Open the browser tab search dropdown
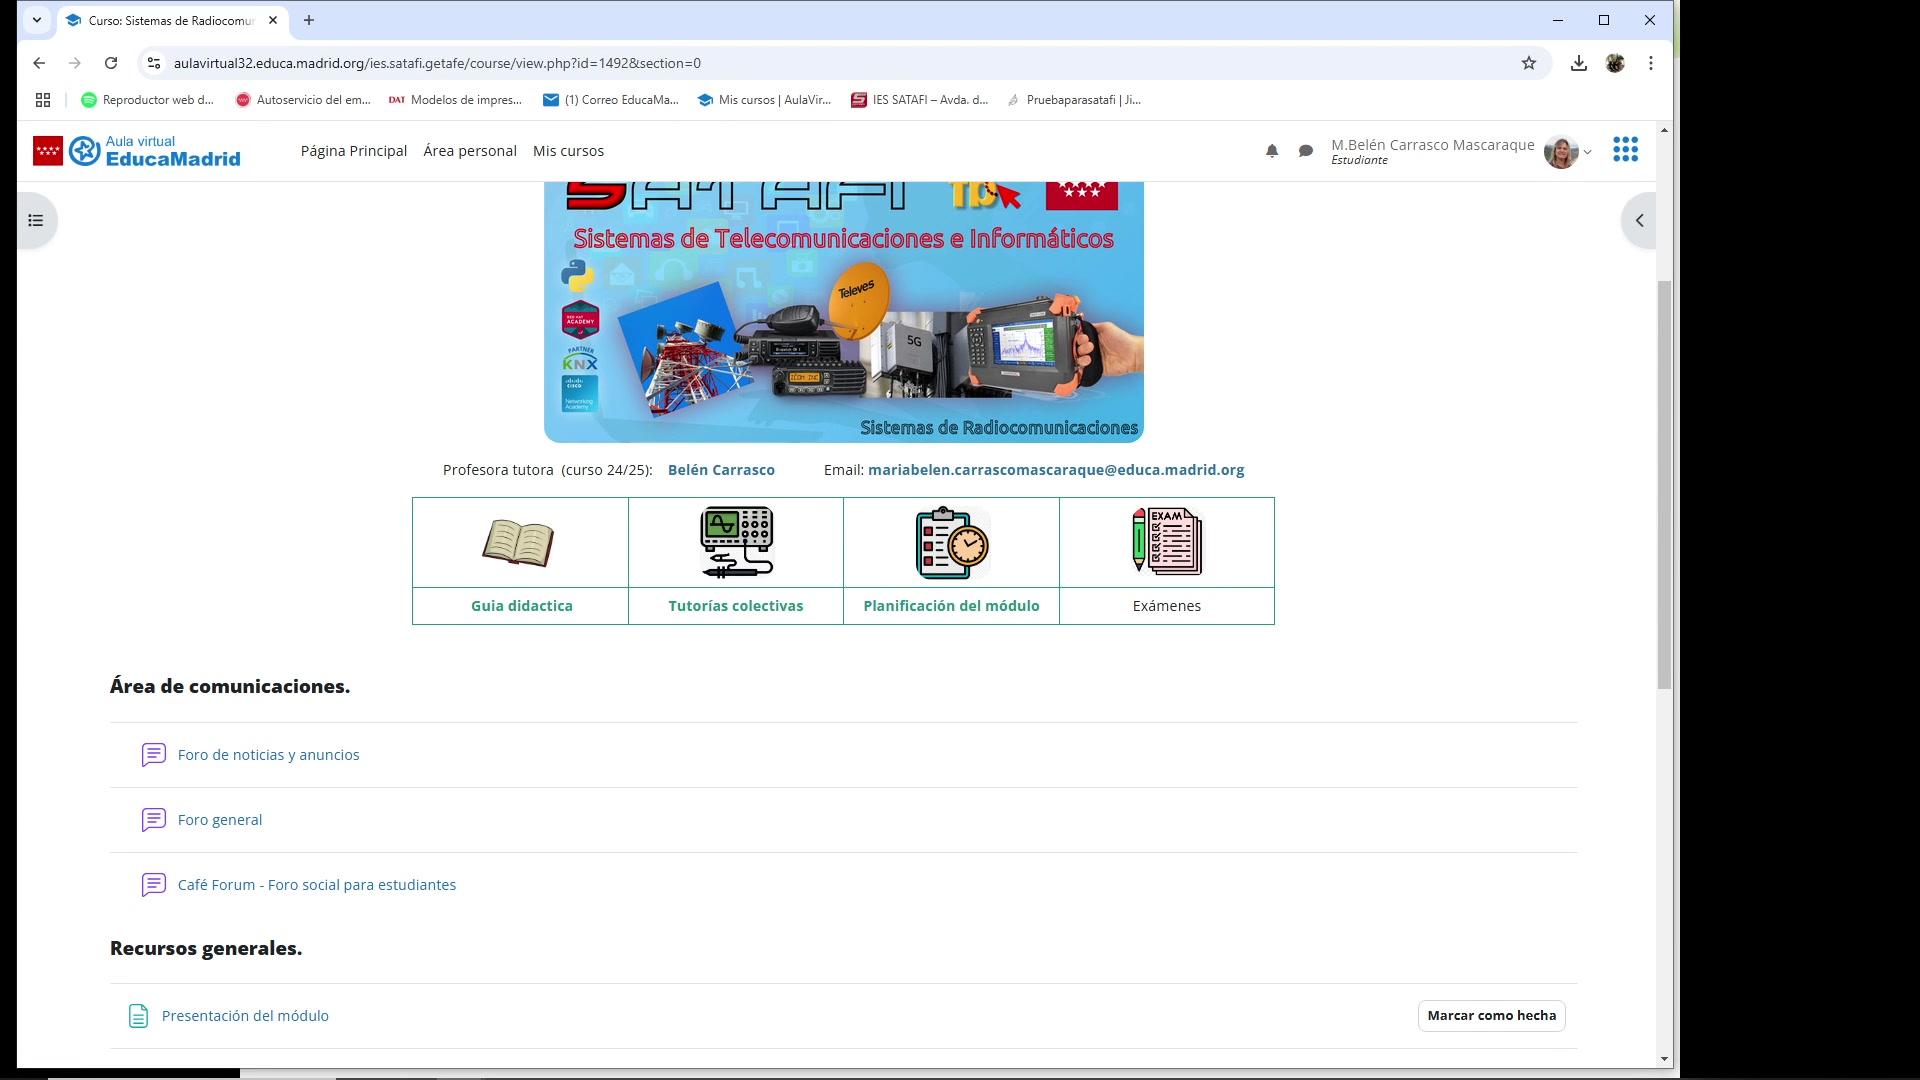 [x=37, y=20]
